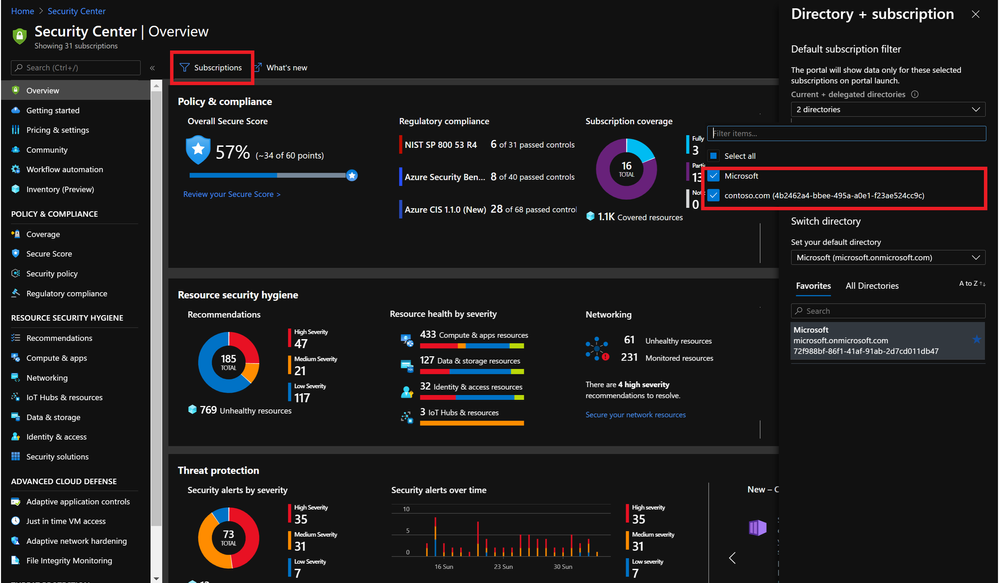This screenshot has width=999, height=583.
Task: Click the Workflow automation gear icon
Action: (16, 169)
